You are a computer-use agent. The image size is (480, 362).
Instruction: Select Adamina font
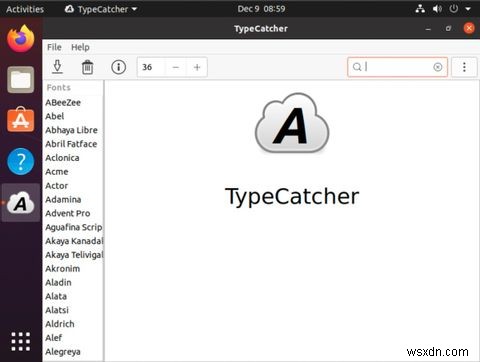[x=73, y=199]
